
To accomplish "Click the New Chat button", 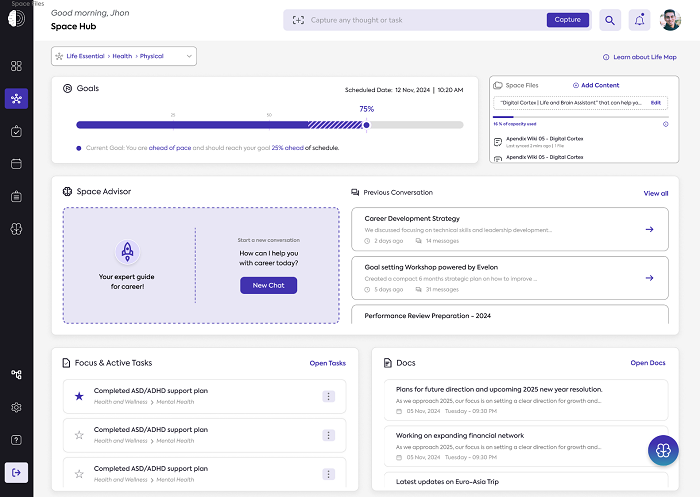I will (268, 285).
